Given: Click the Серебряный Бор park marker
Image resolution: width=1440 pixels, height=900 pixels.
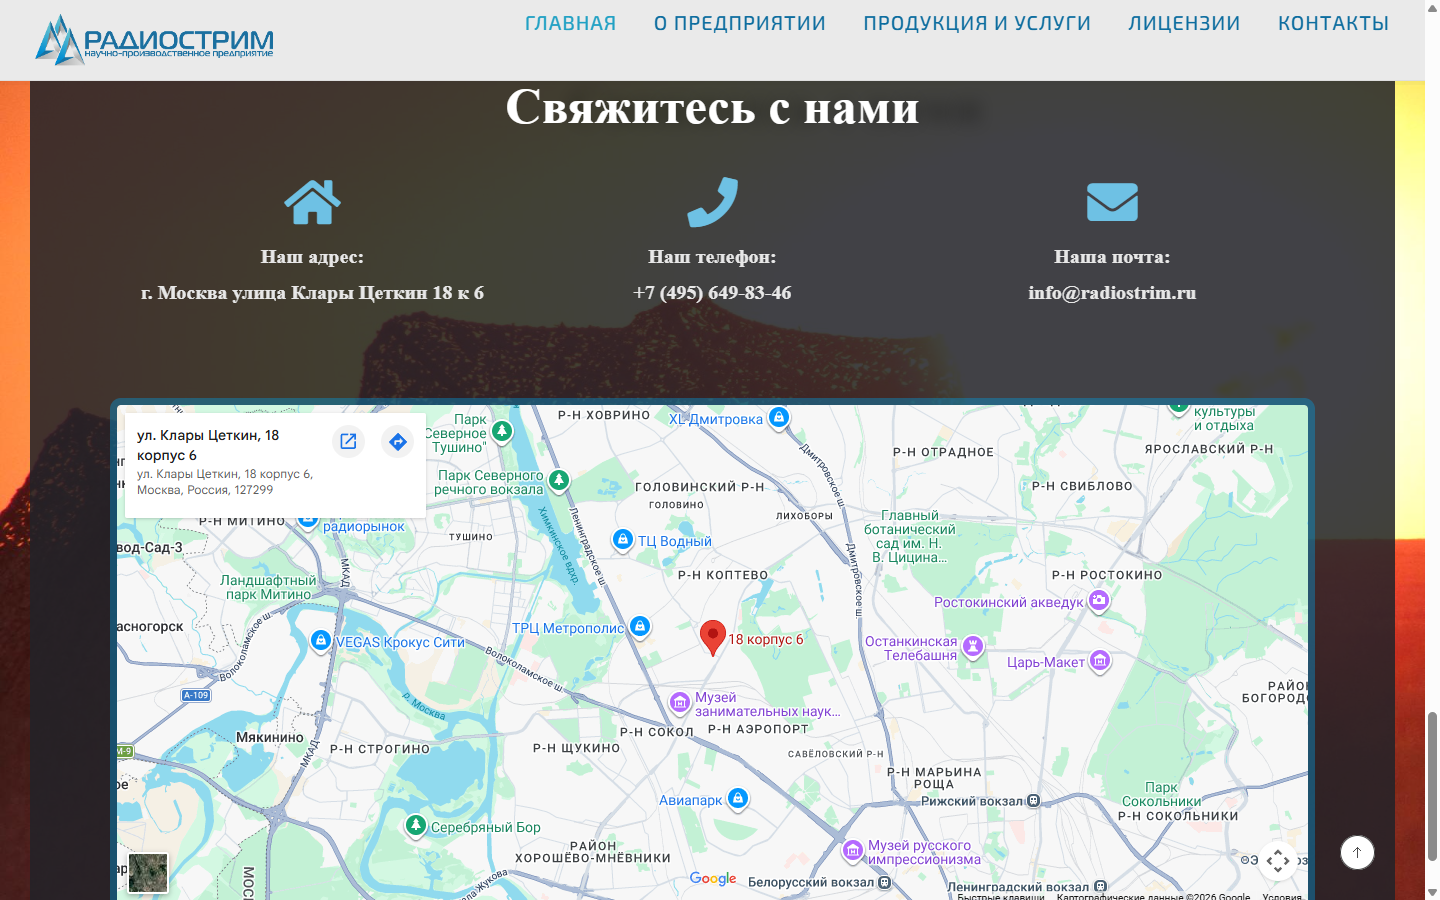Looking at the screenshot, I should (416, 825).
